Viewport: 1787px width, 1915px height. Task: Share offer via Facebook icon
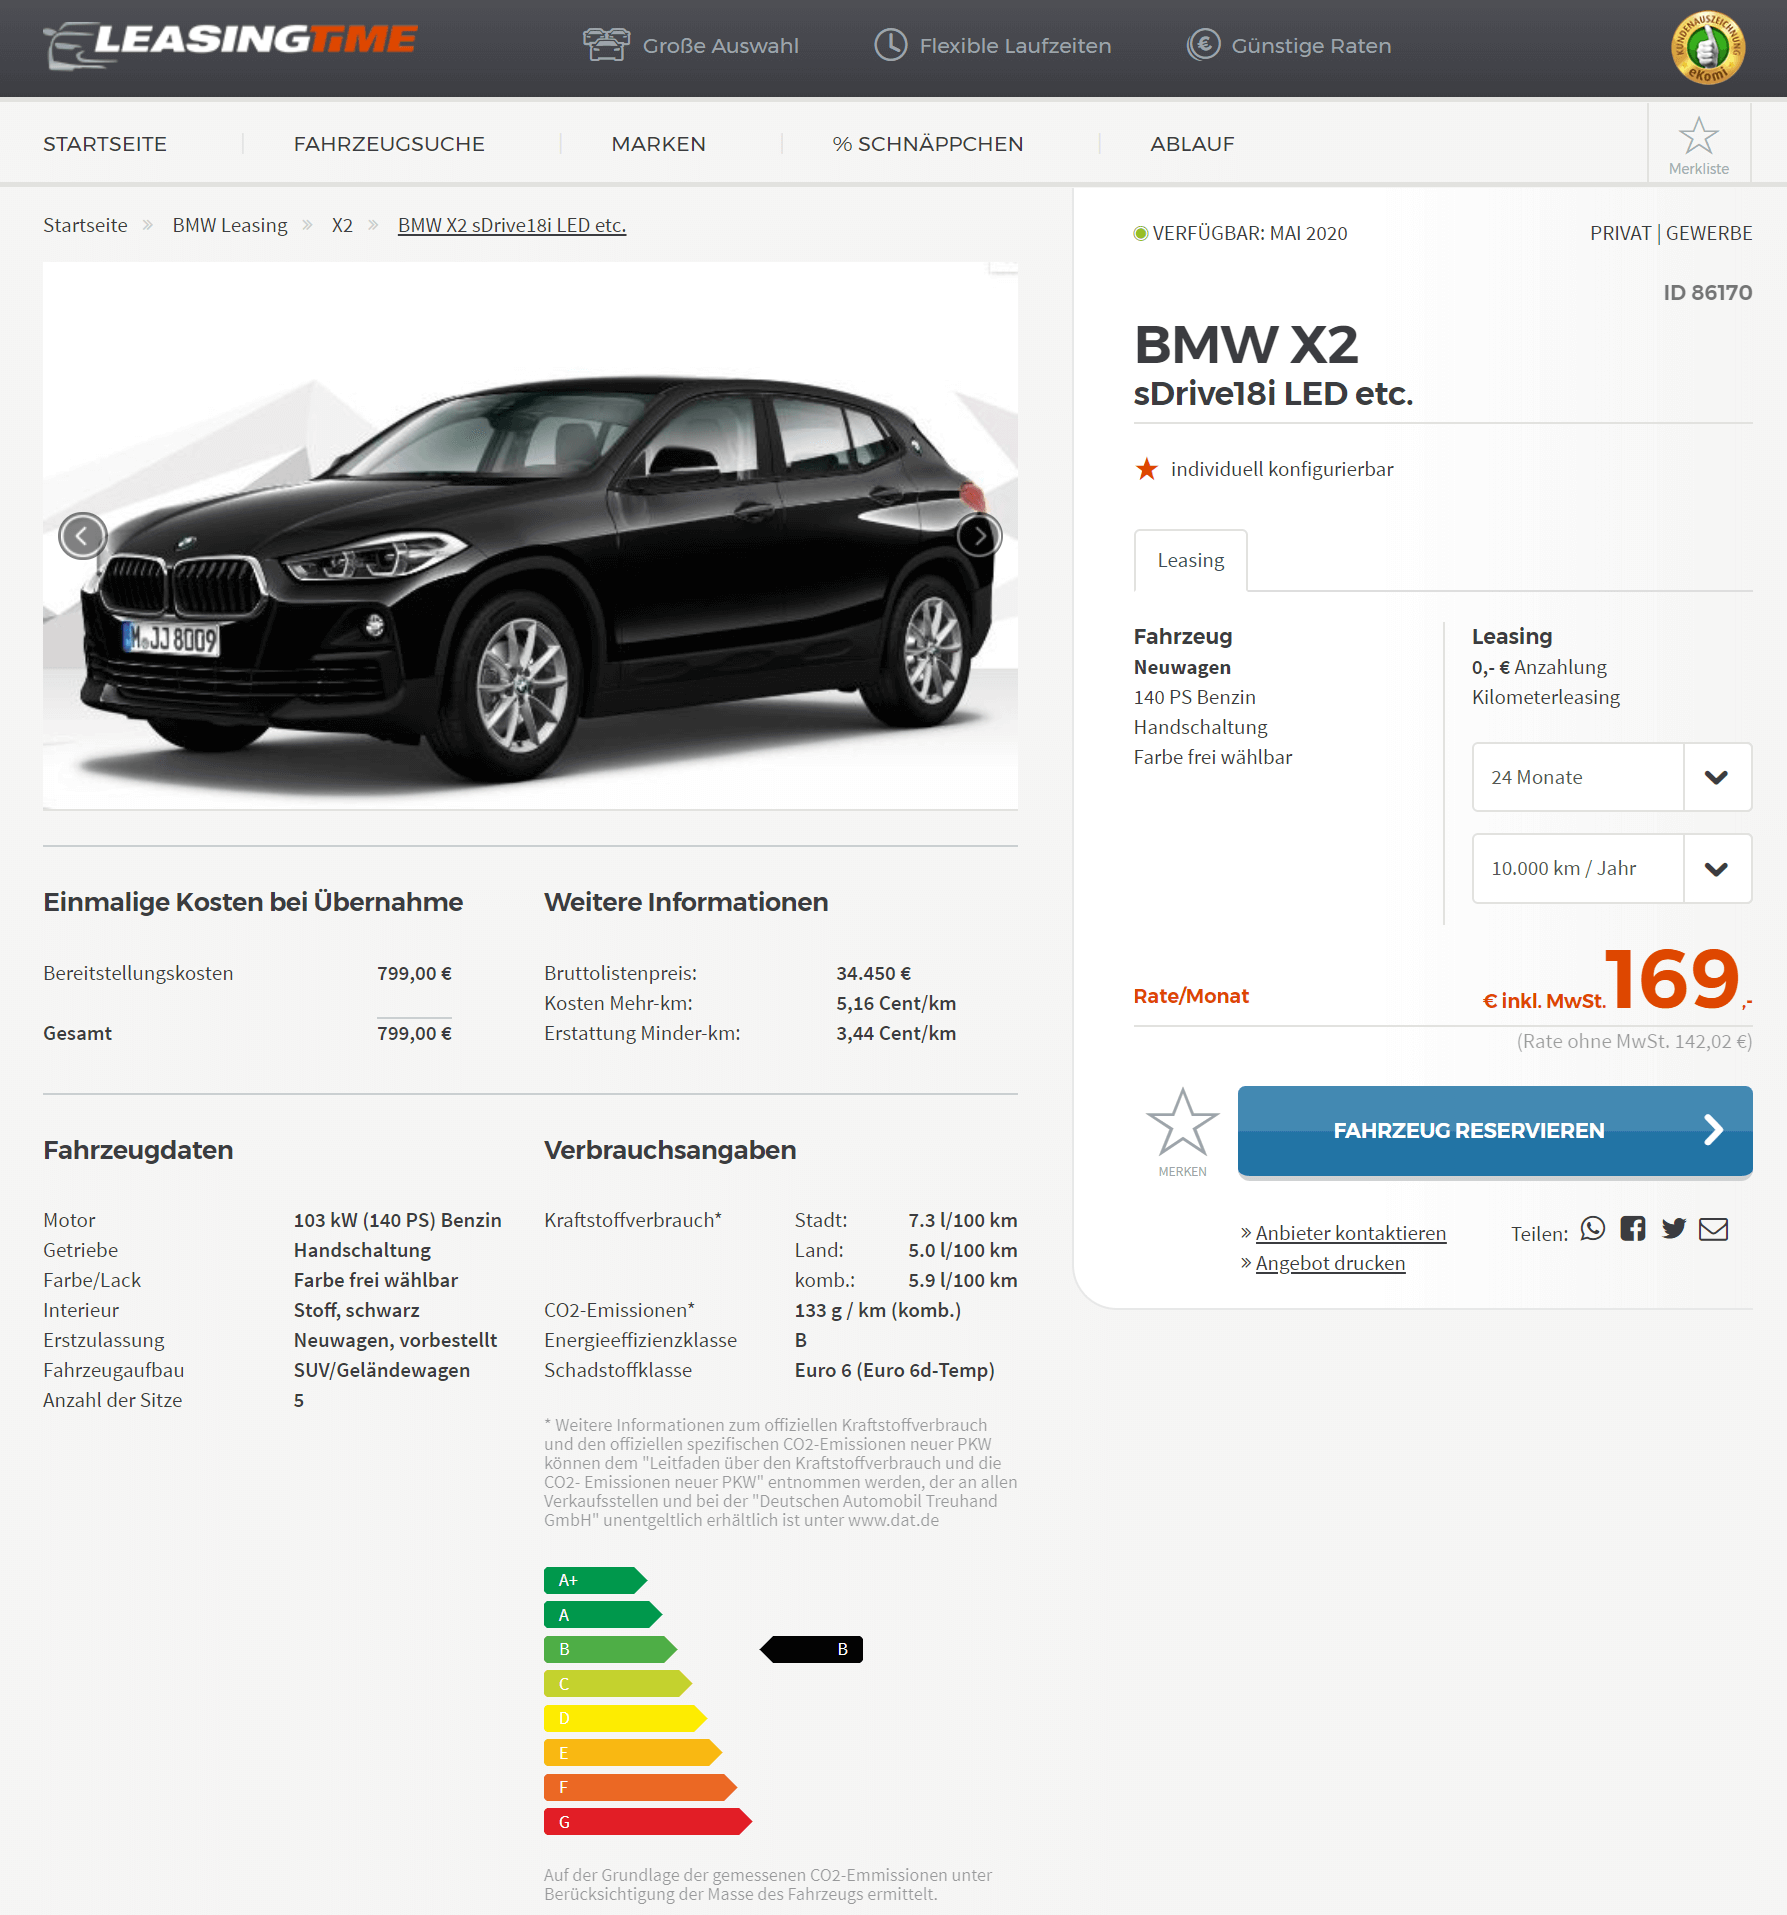1633,1229
